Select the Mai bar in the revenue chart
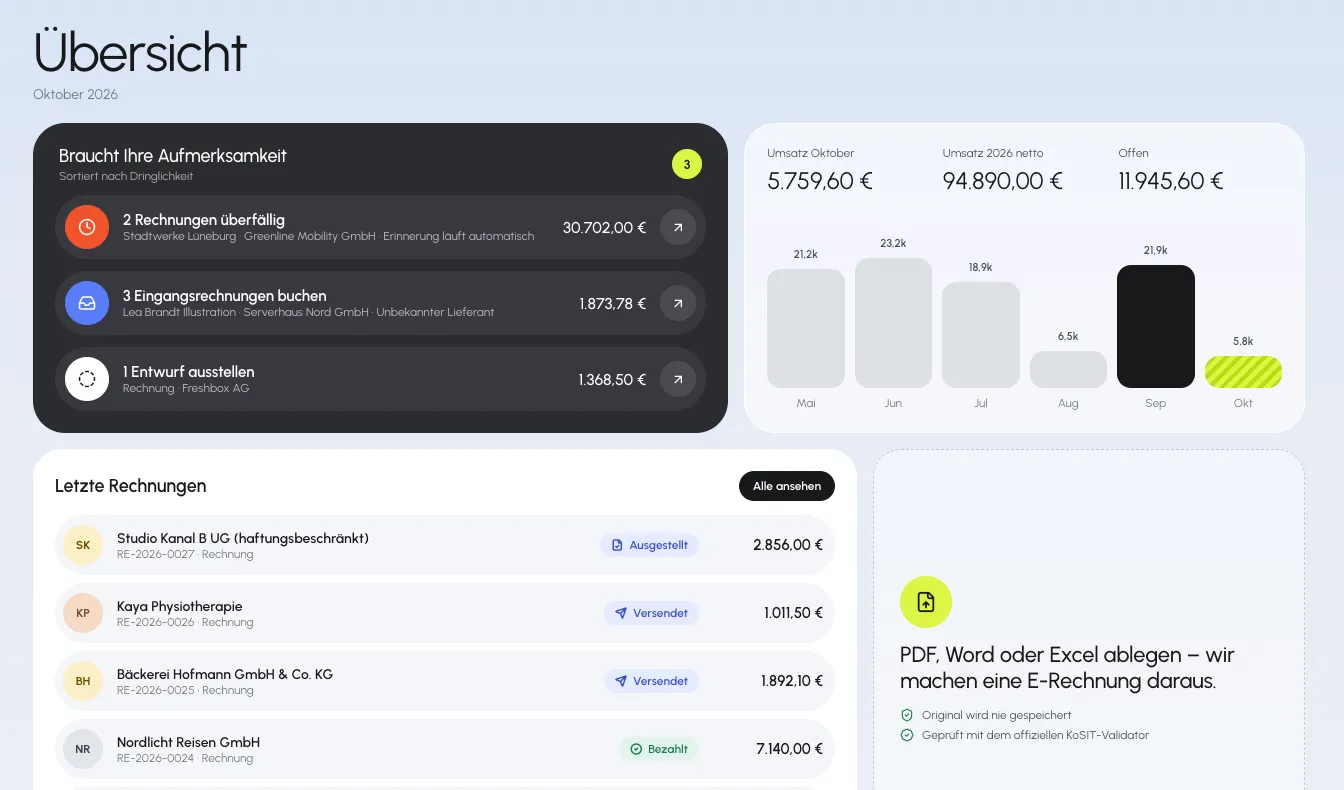This screenshot has width=1344, height=790. 806,328
